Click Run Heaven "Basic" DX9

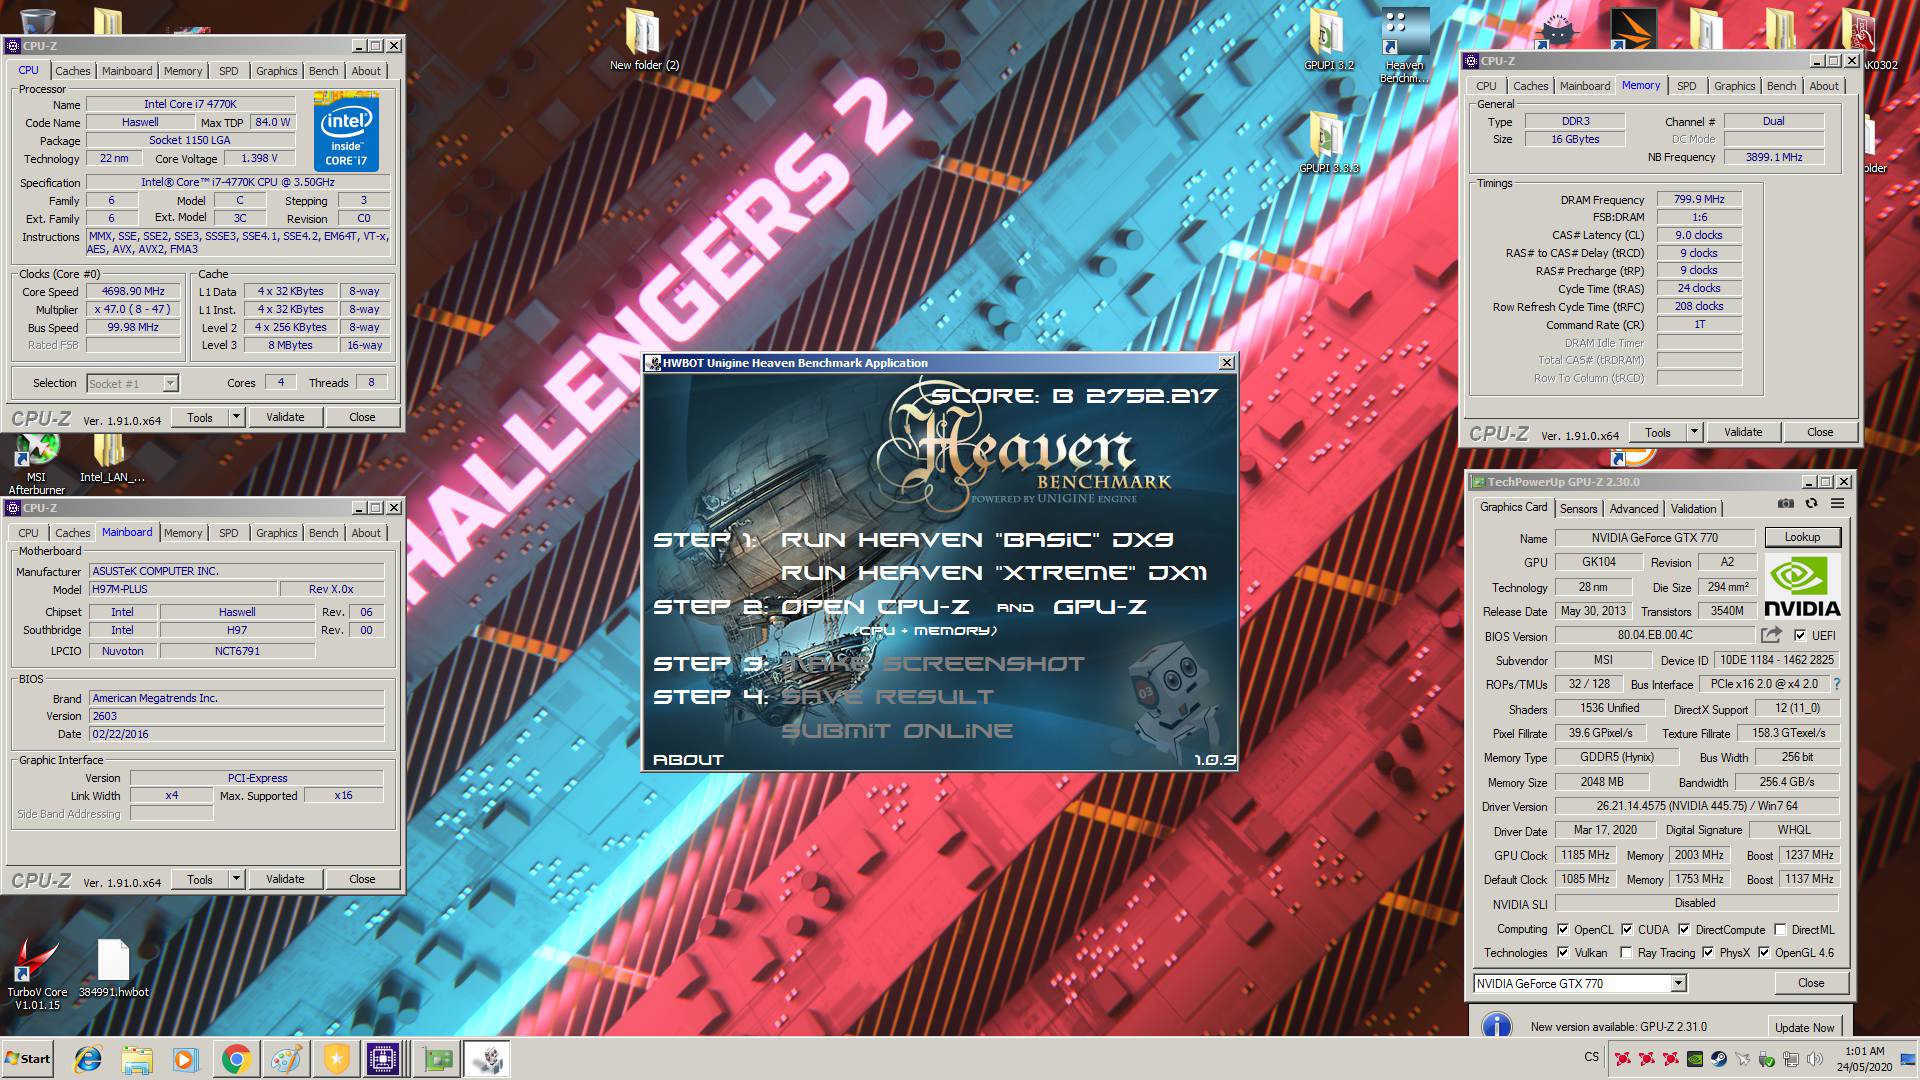click(x=977, y=540)
